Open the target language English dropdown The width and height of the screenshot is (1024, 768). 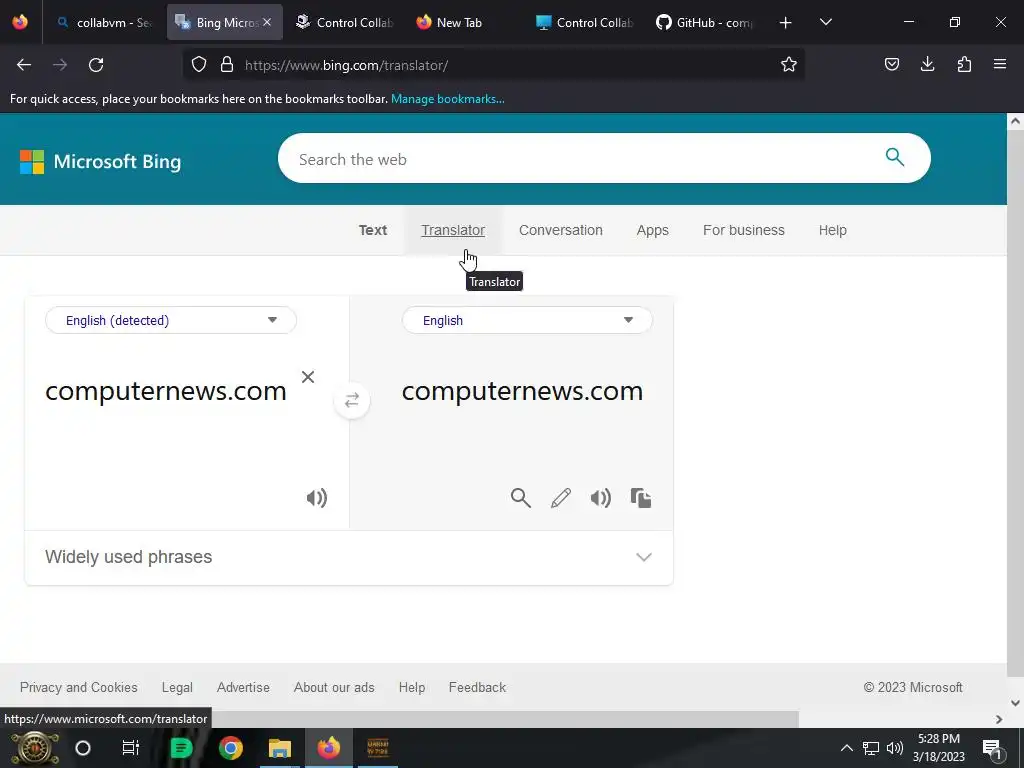527,320
